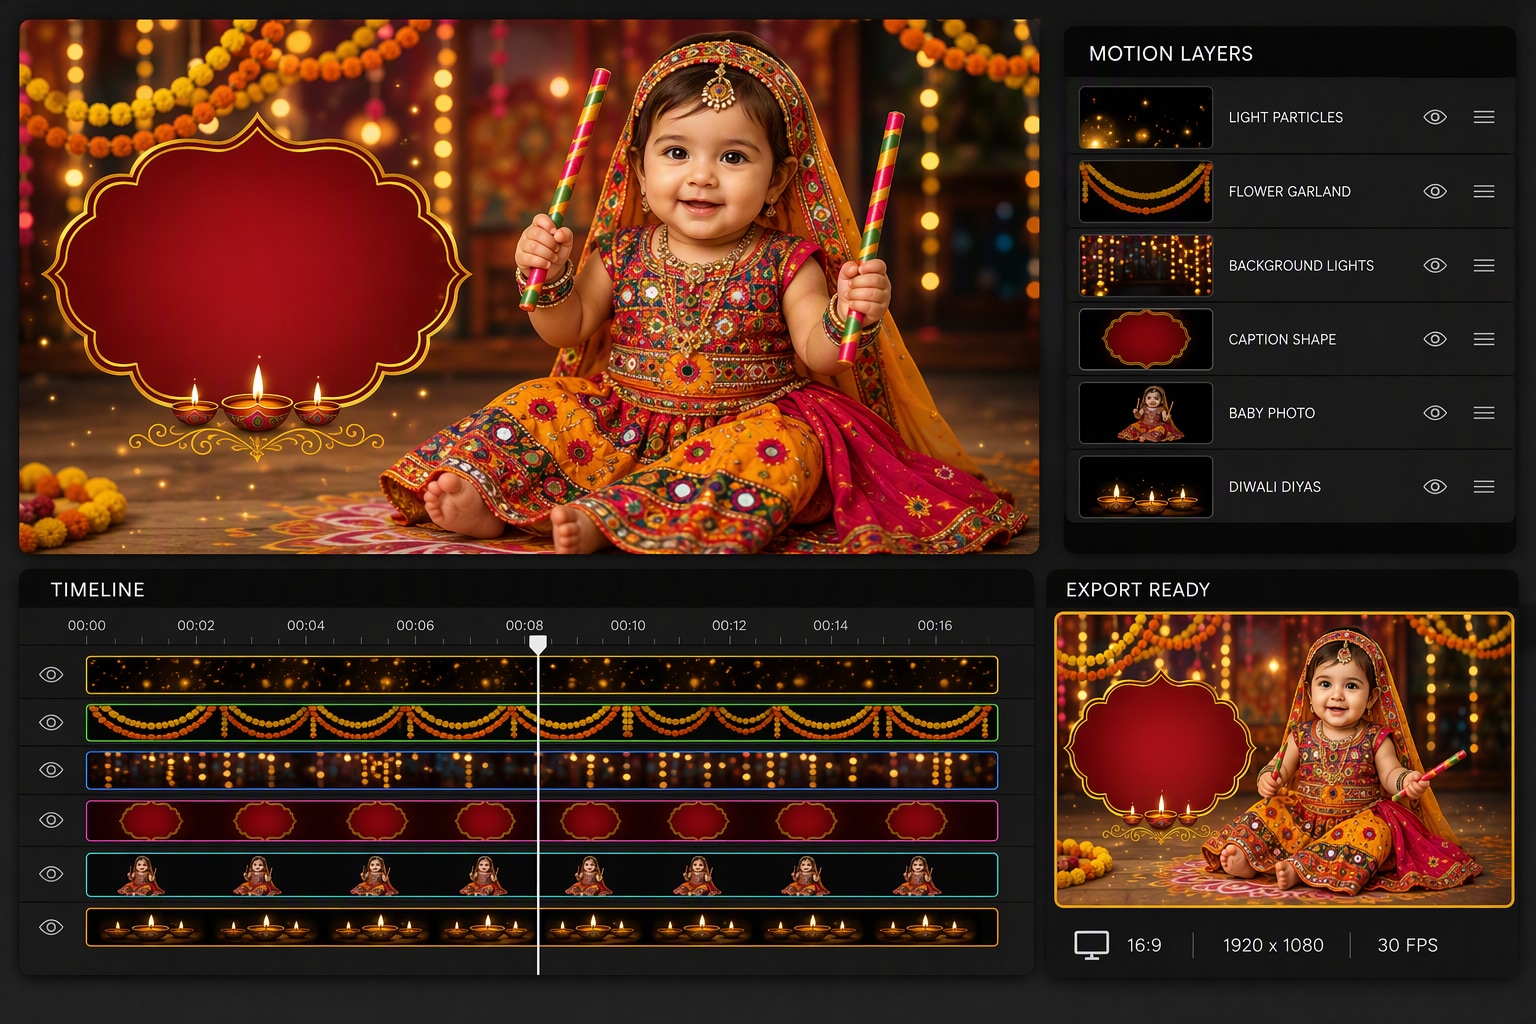Click the Export Ready preview image
This screenshot has width=1536, height=1024.
pyautogui.click(x=1284, y=760)
